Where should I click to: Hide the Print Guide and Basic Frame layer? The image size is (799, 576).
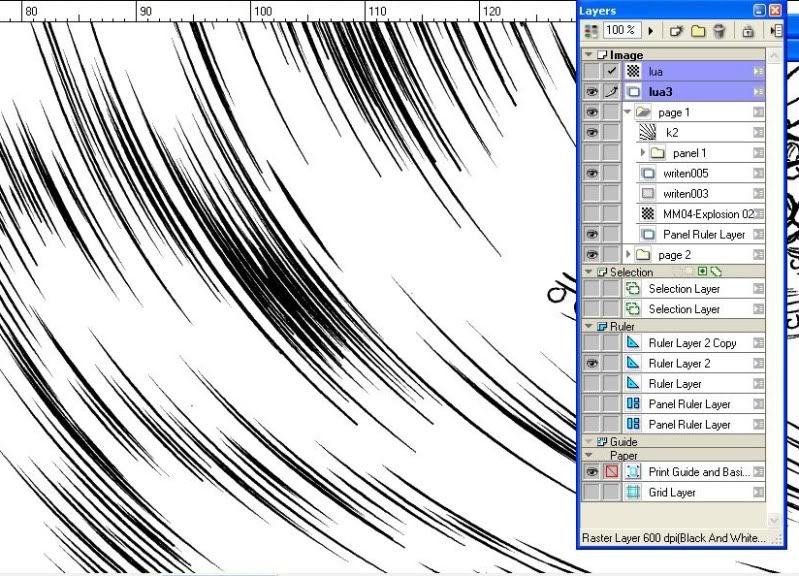[x=592, y=472]
